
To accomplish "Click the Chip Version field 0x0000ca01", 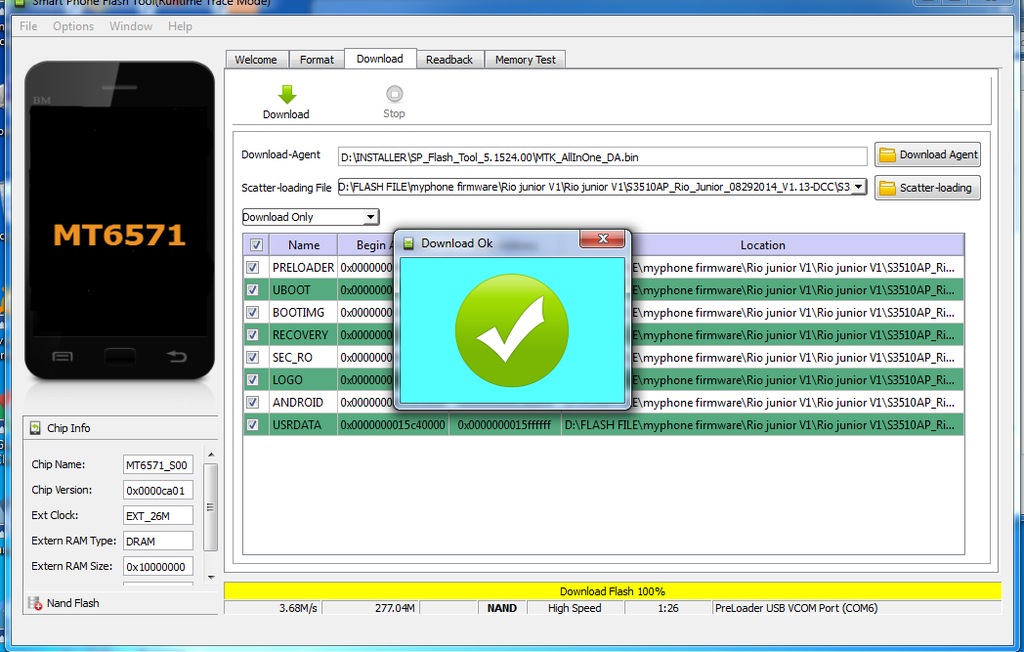I will 158,490.
